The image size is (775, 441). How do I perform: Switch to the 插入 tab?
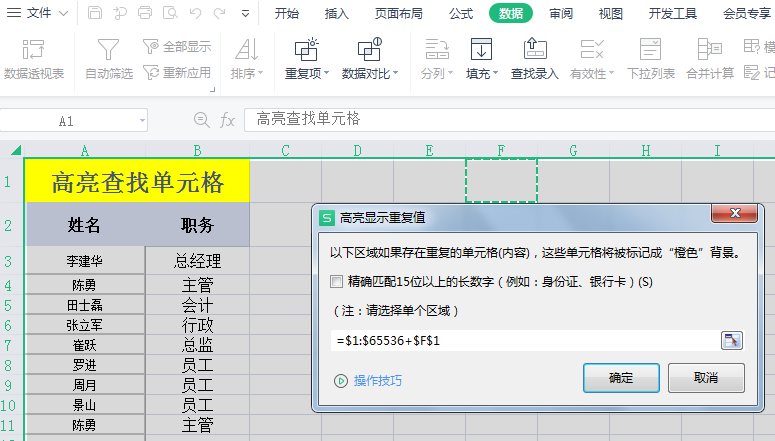tap(337, 13)
